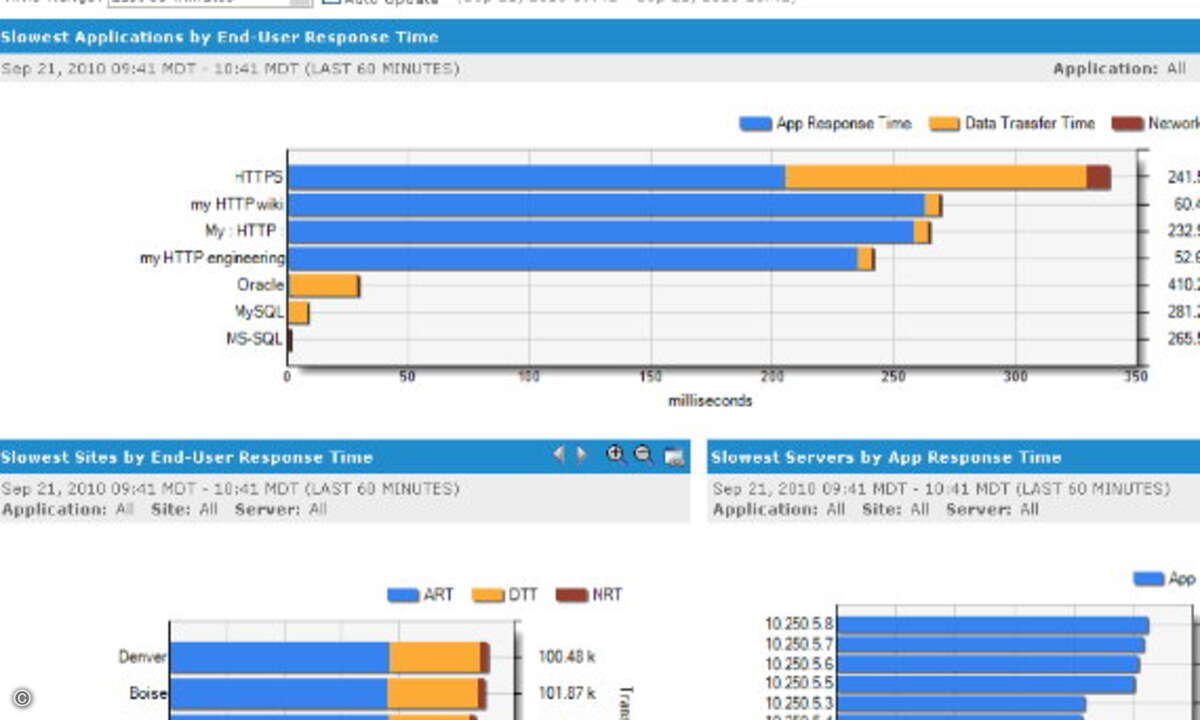Screen dimensions: 1200x720
Task: Click the 10.250.5.8 blue response bar
Action: click(993, 625)
